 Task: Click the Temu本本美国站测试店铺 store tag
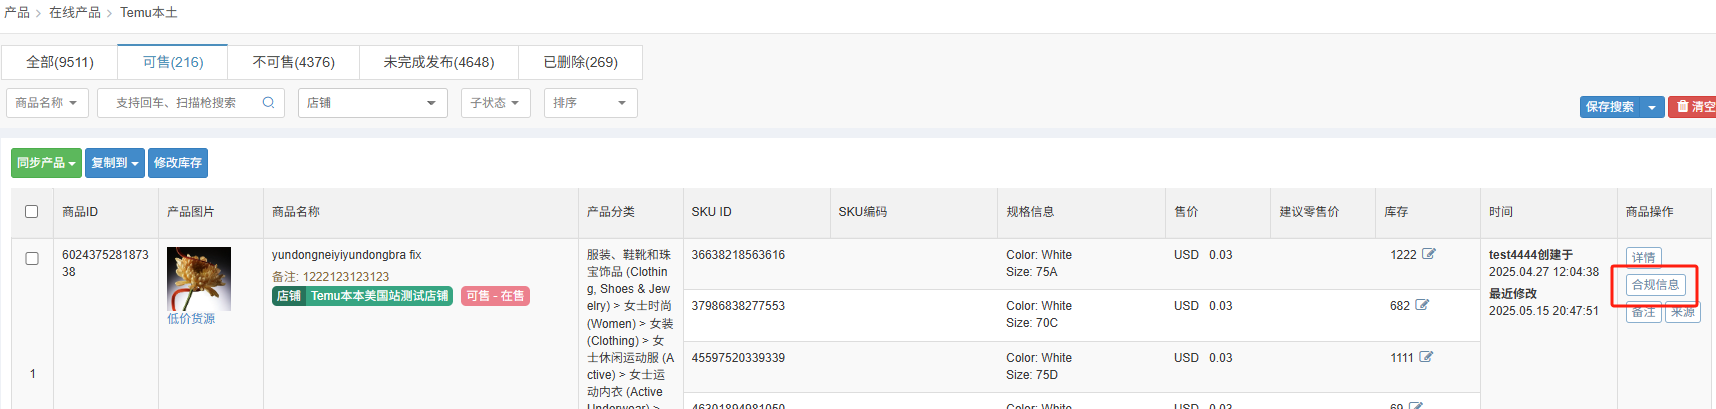pyautogui.click(x=362, y=296)
